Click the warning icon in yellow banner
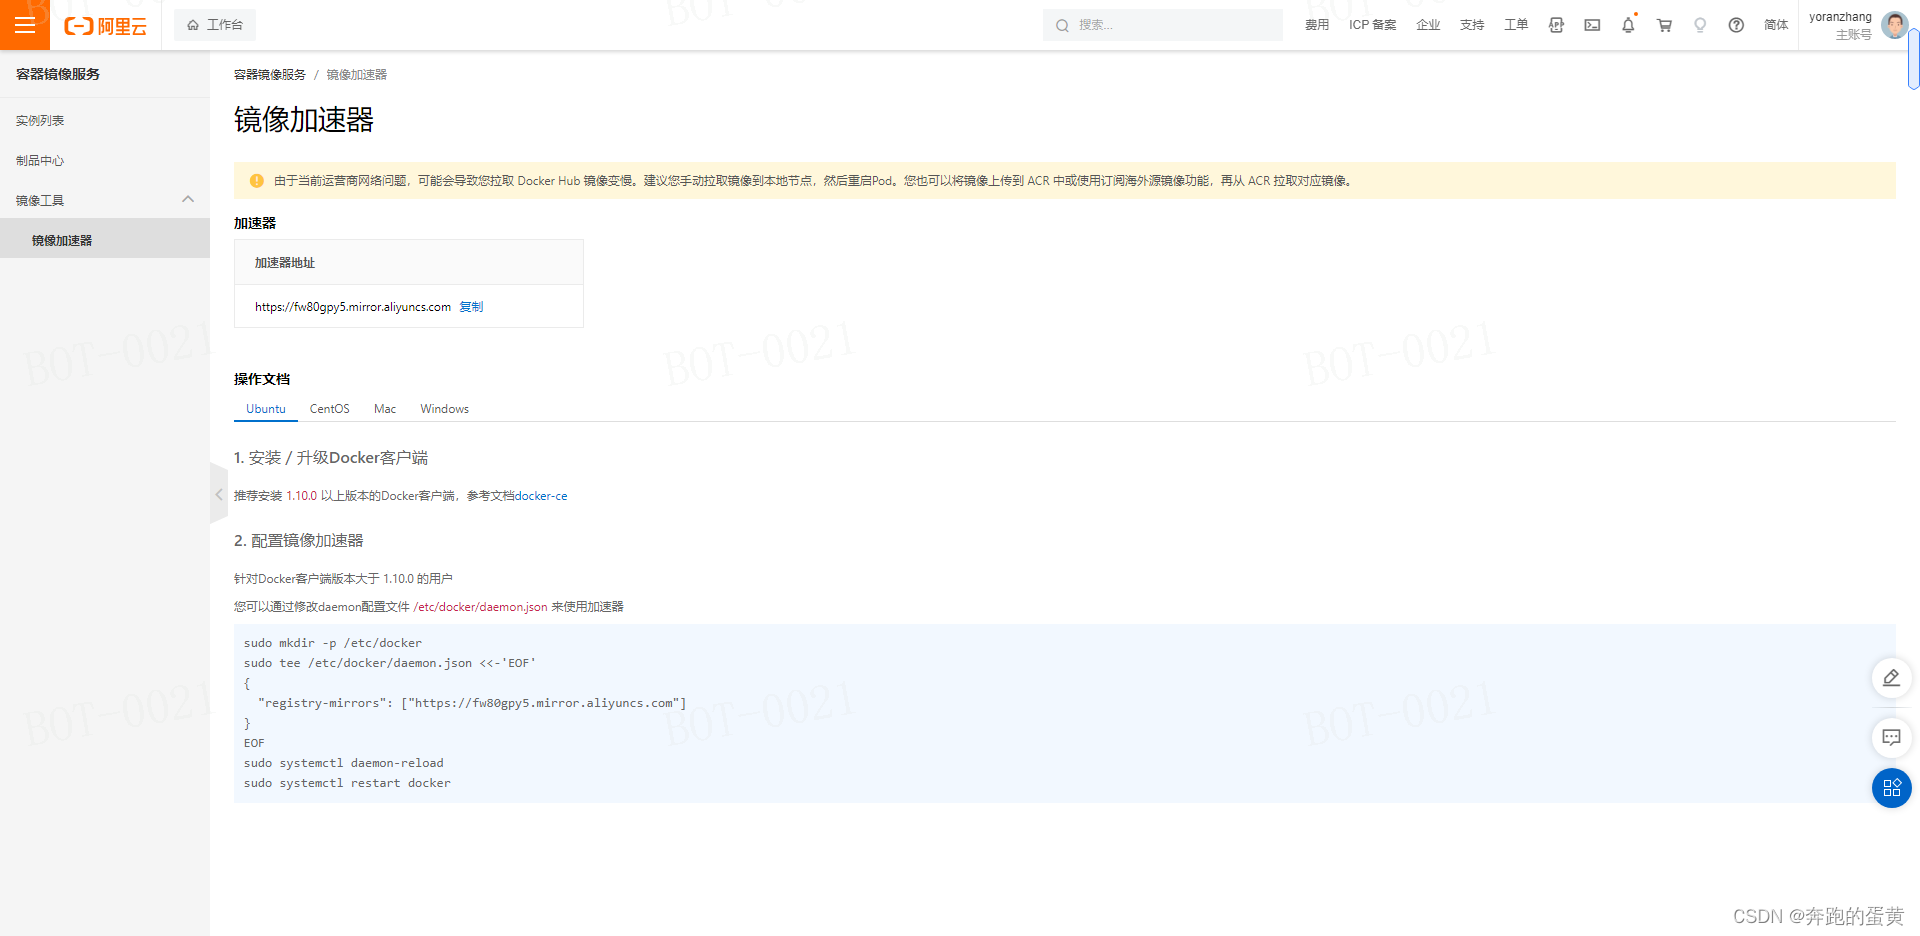This screenshot has height=936, width=1920. click(256, 181)
